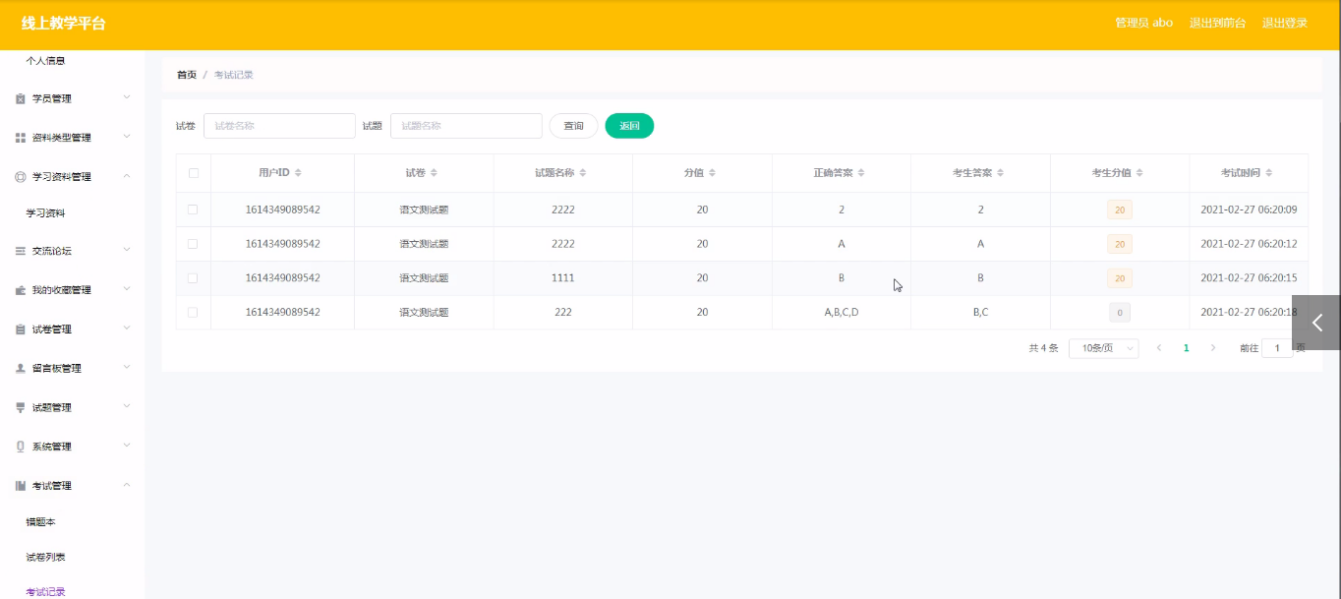Image resolution: width=1341 pixels, height=599 pixels.
Task: Click the 交流论坛 list icon
Action: [20, 251]
